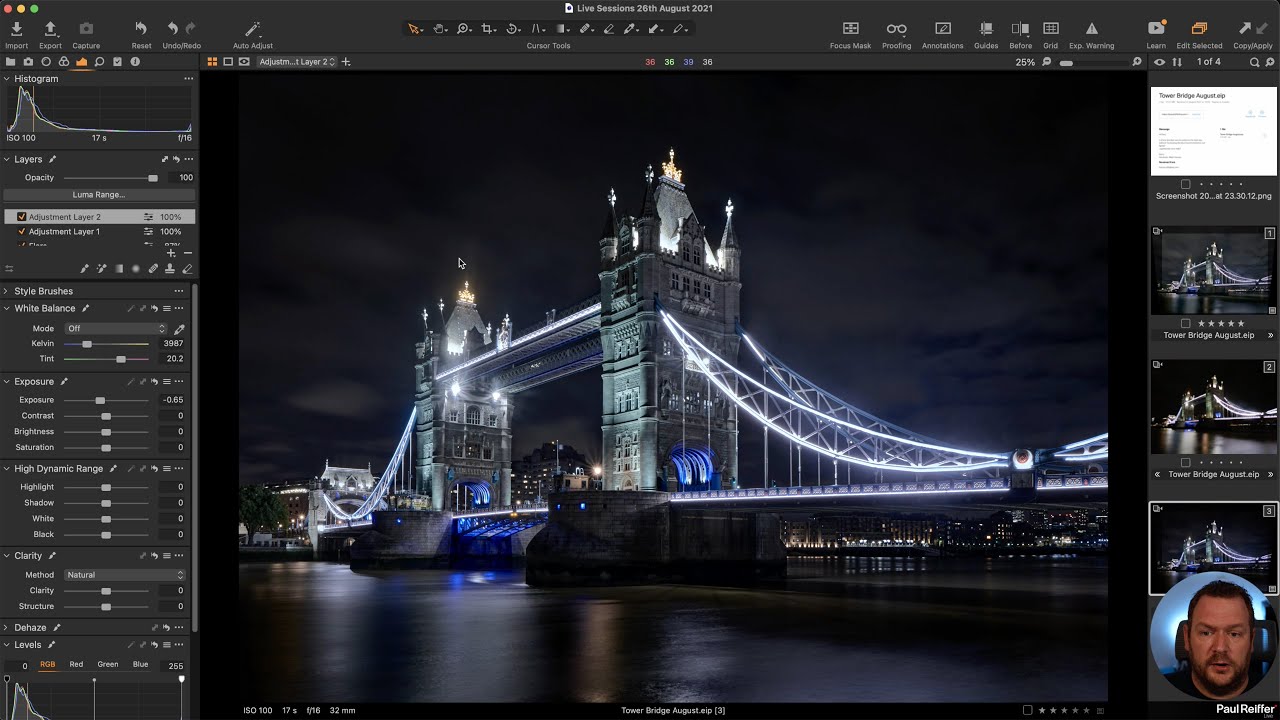Open Histogram panel three-dots menu
The height and width of the screenshot is (720, 1280).
(x=188, y=78)
